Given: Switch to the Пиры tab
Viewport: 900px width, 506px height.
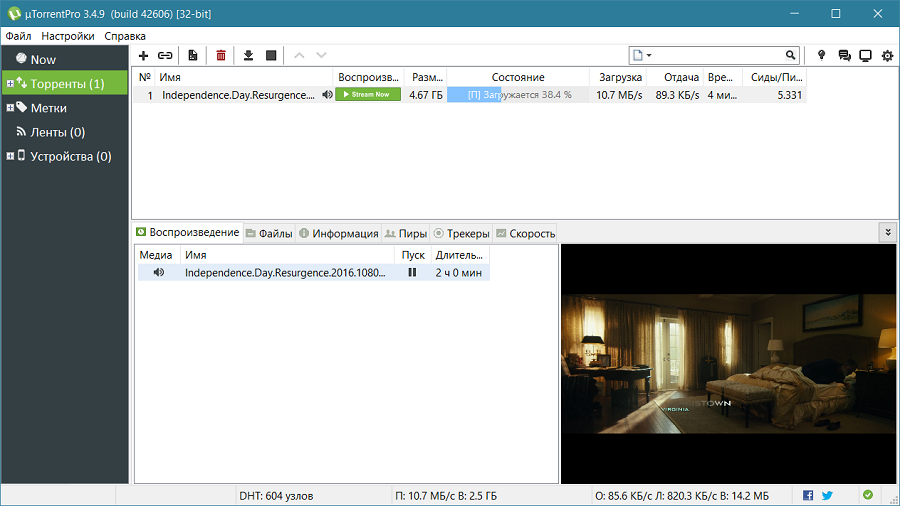Looking at the screenshot, I should (x=406, y=233).
